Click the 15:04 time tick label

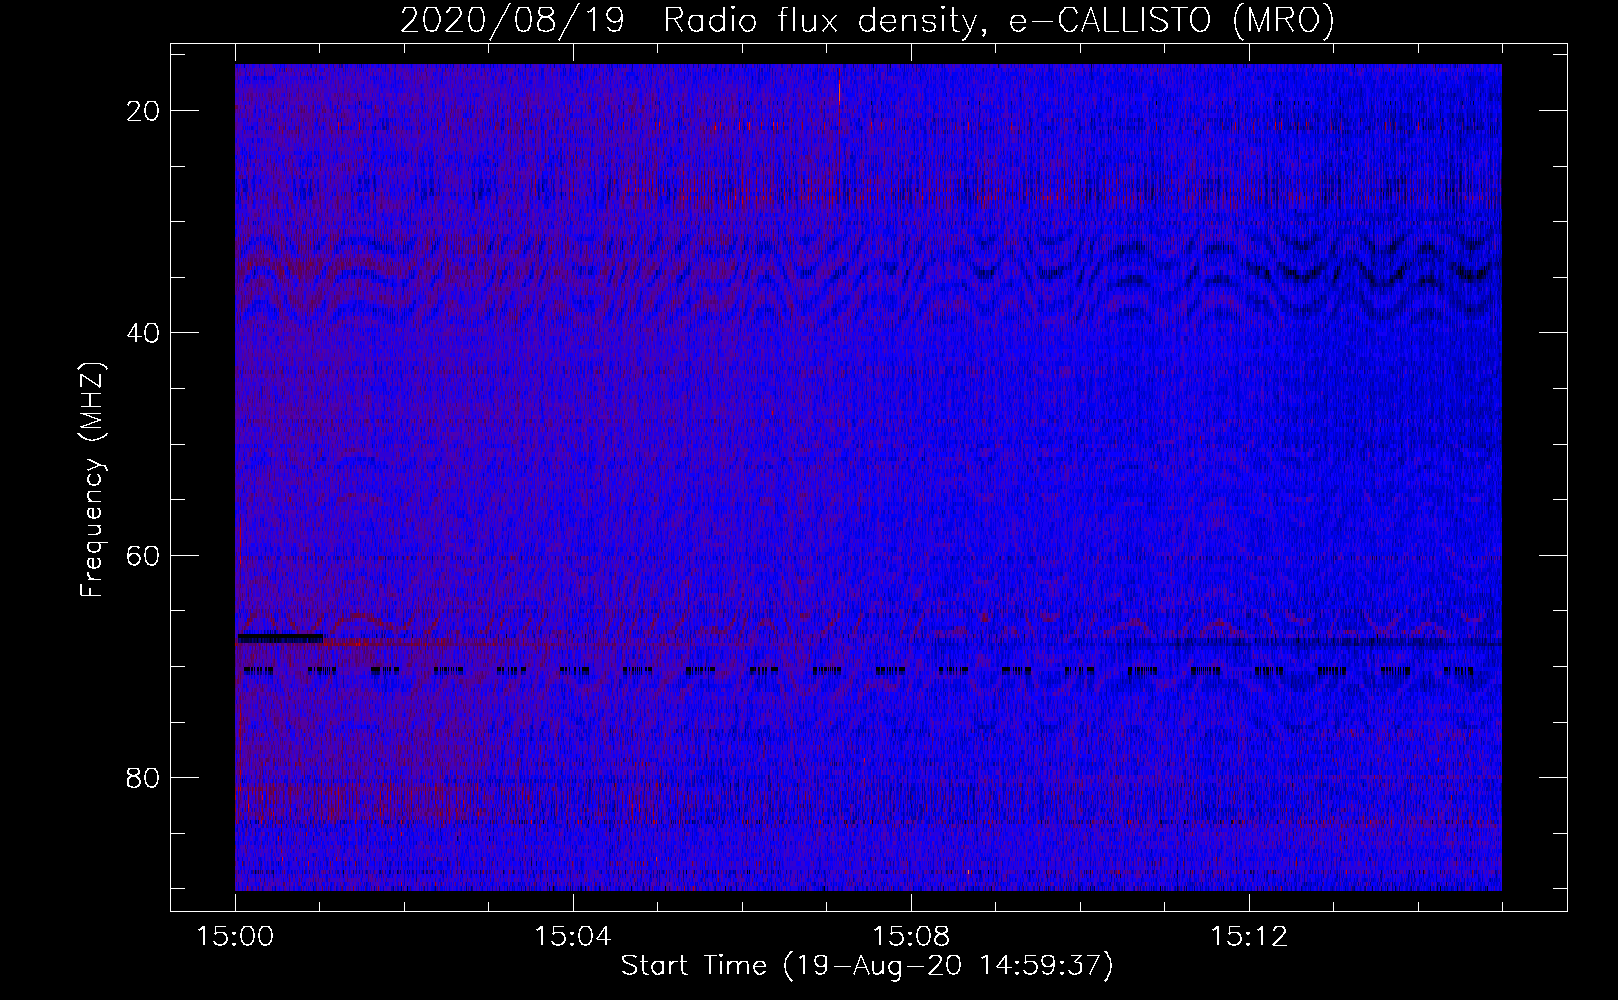click(573, 937)
